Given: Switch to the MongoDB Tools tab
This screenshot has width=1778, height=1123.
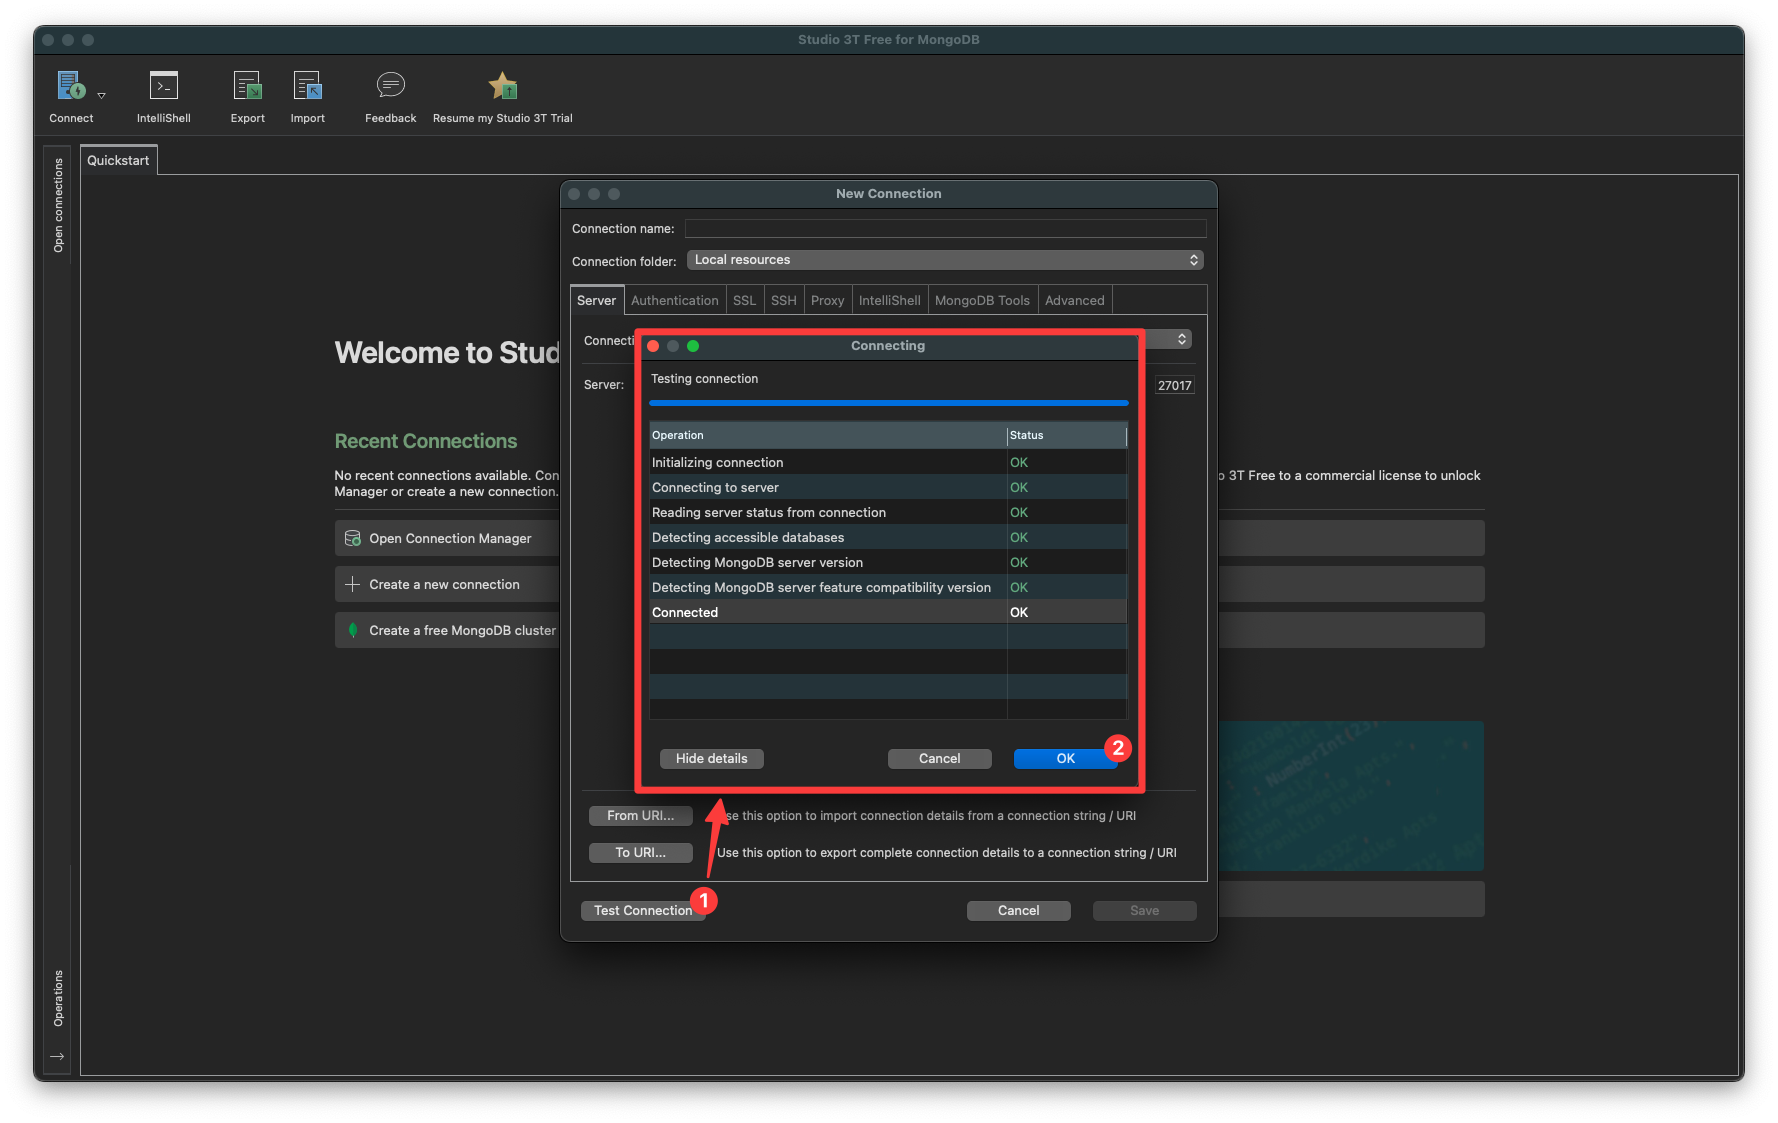Looking at the screenshot, I should point(982,300).
